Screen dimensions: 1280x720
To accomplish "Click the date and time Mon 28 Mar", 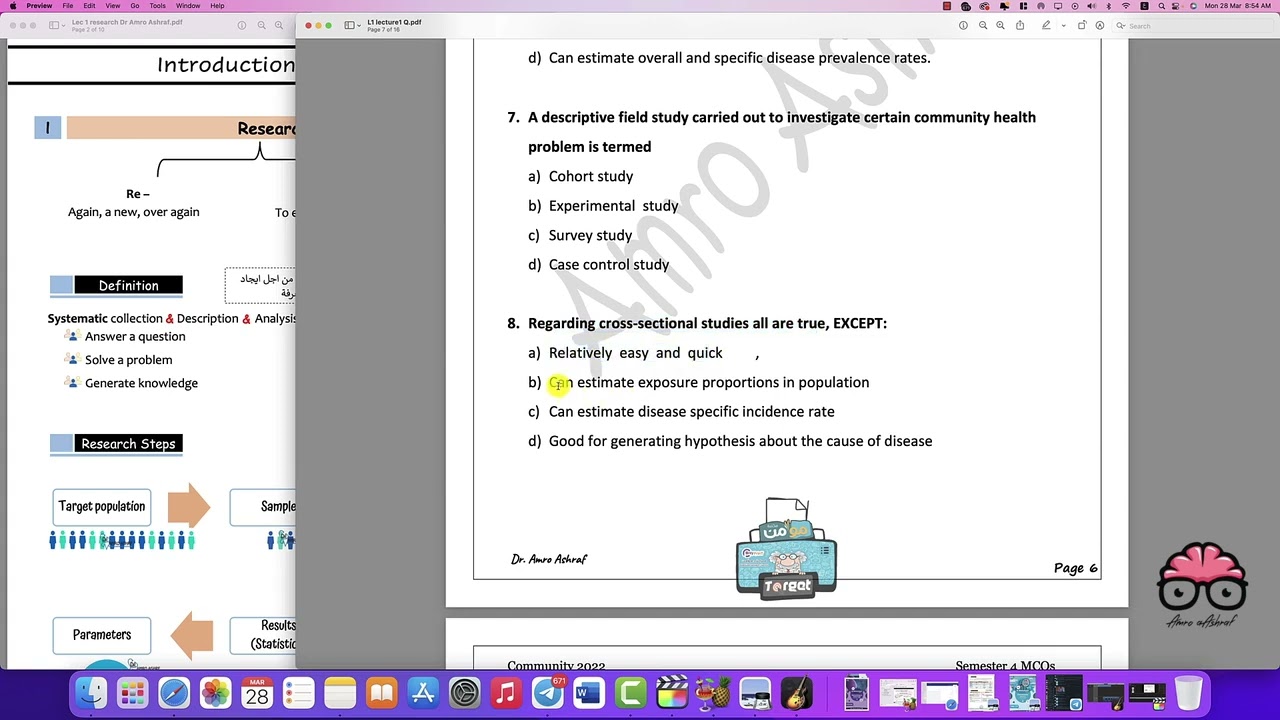I will pyautogui.click(x=1238, y=6).
